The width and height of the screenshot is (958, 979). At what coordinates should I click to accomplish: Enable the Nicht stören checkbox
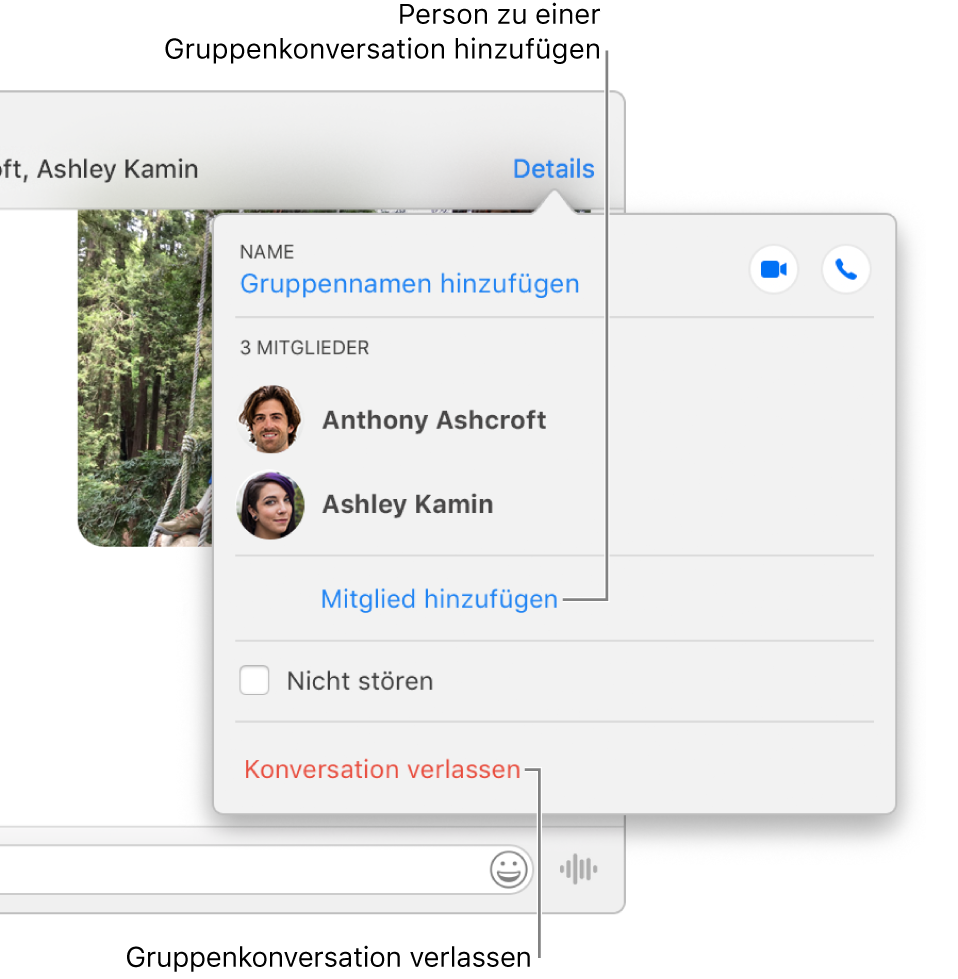tap(254, 680)
